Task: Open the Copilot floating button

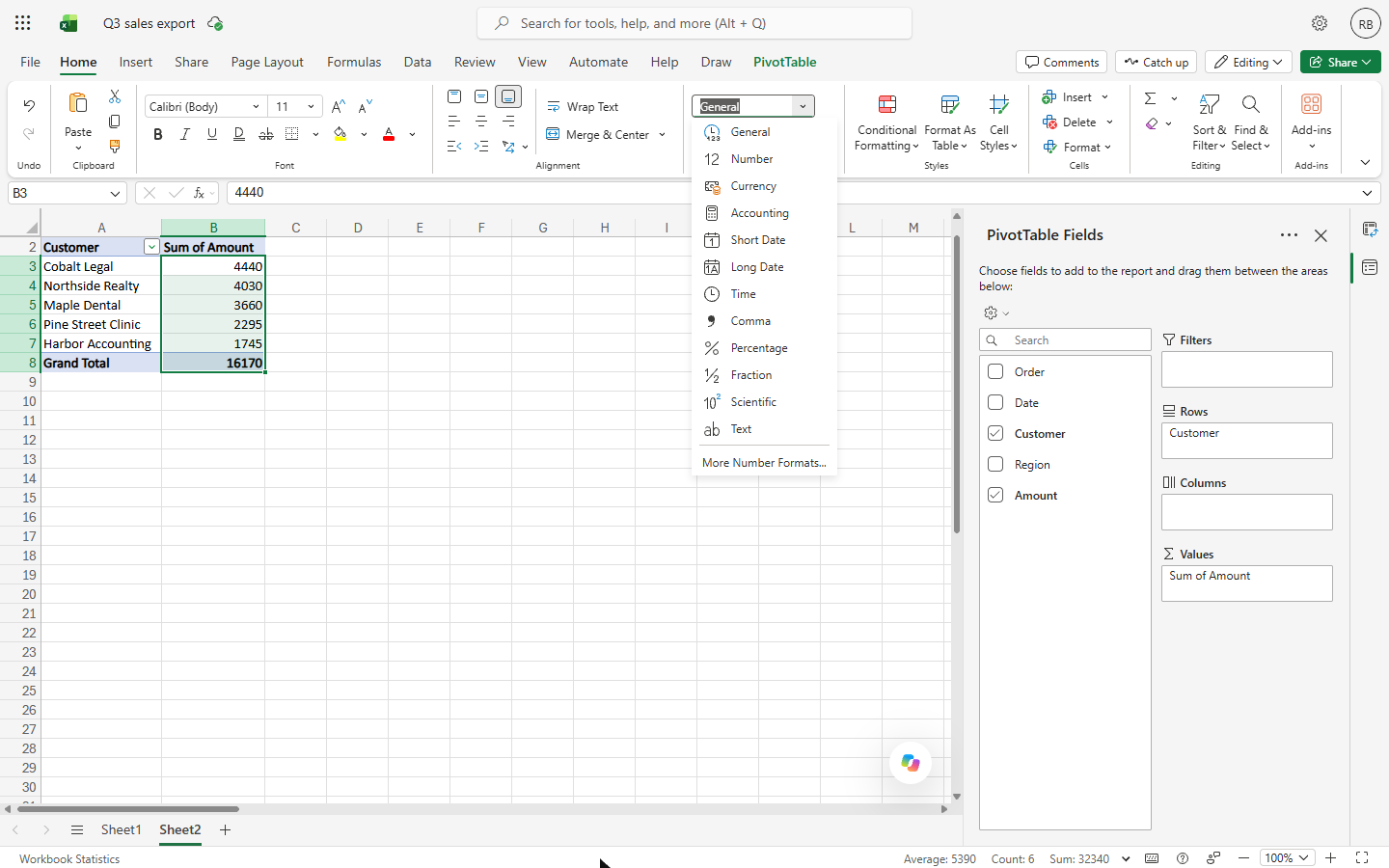Action: [x=910, y=762]
